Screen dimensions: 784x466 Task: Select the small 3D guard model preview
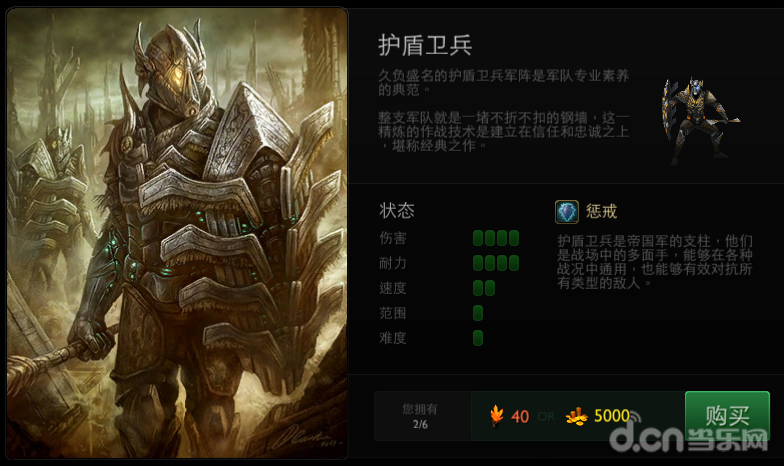coord(700,122)
